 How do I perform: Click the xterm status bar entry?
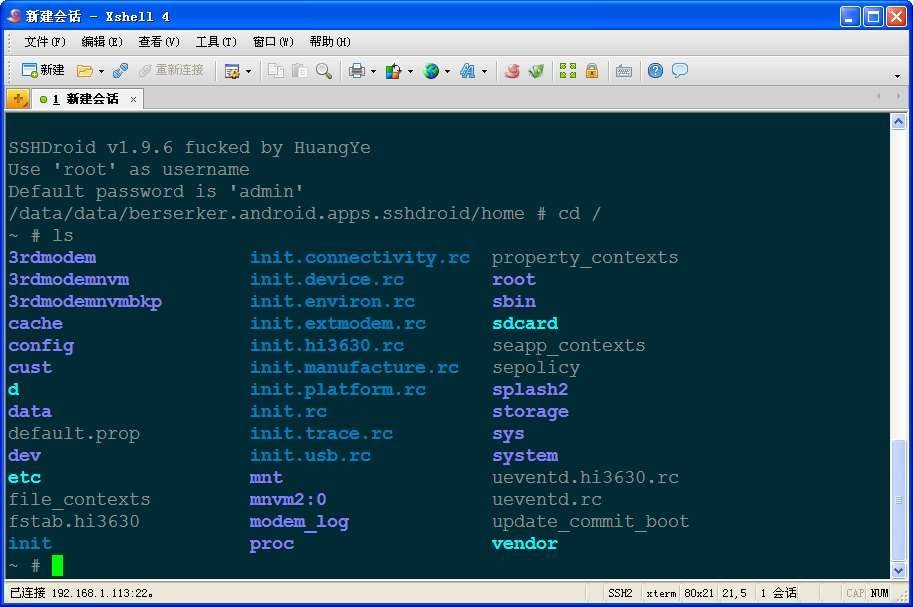coord(661,593)
